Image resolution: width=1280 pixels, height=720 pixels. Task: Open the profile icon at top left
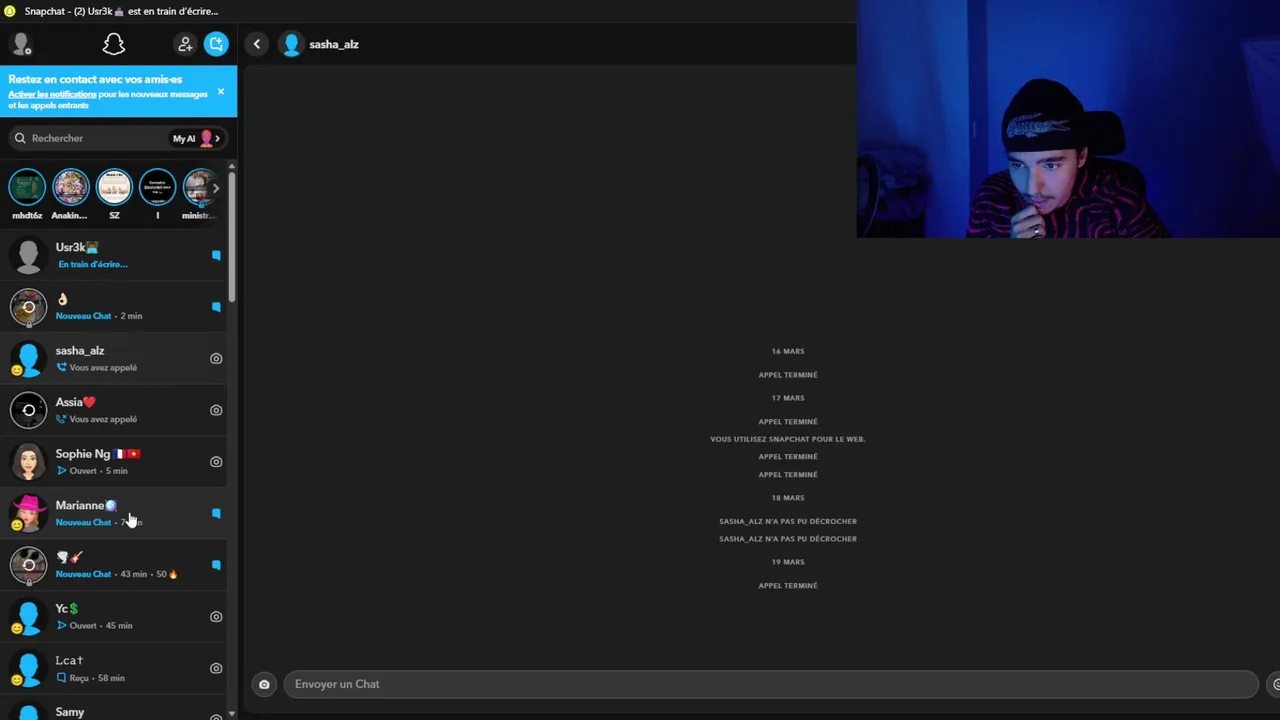(x=21, y=44)
